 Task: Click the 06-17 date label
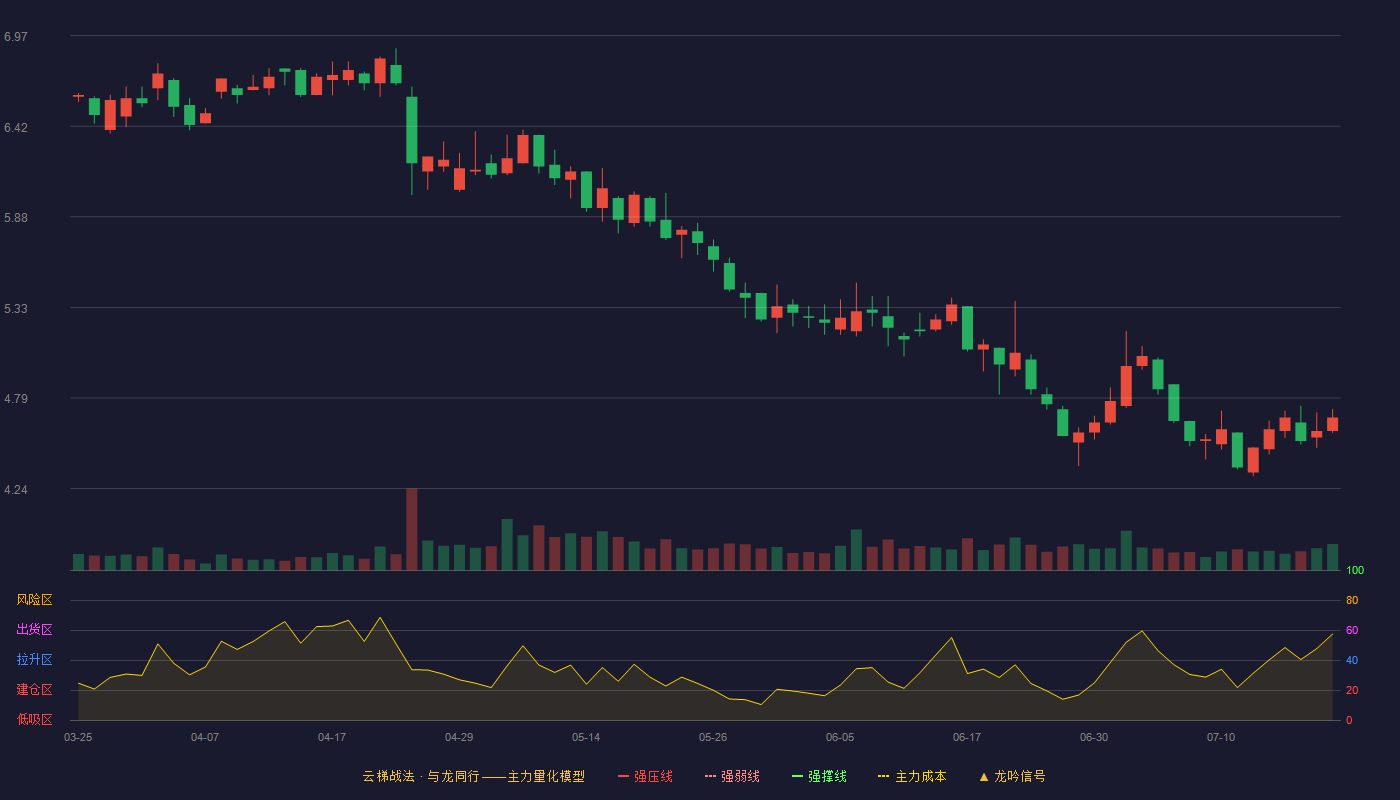coord(967,737)
